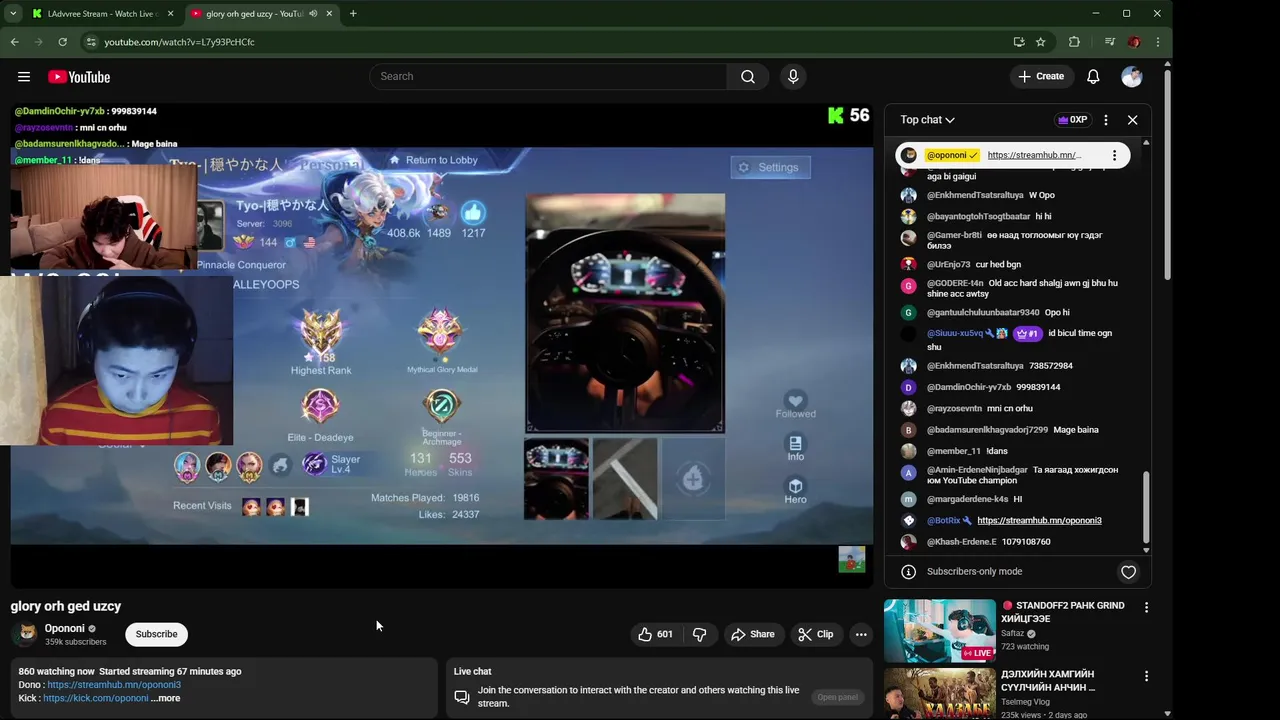This screenshot has height=720, width=1280.
Task: Send a heart reaction in chat
Action: click(1128, 572)
